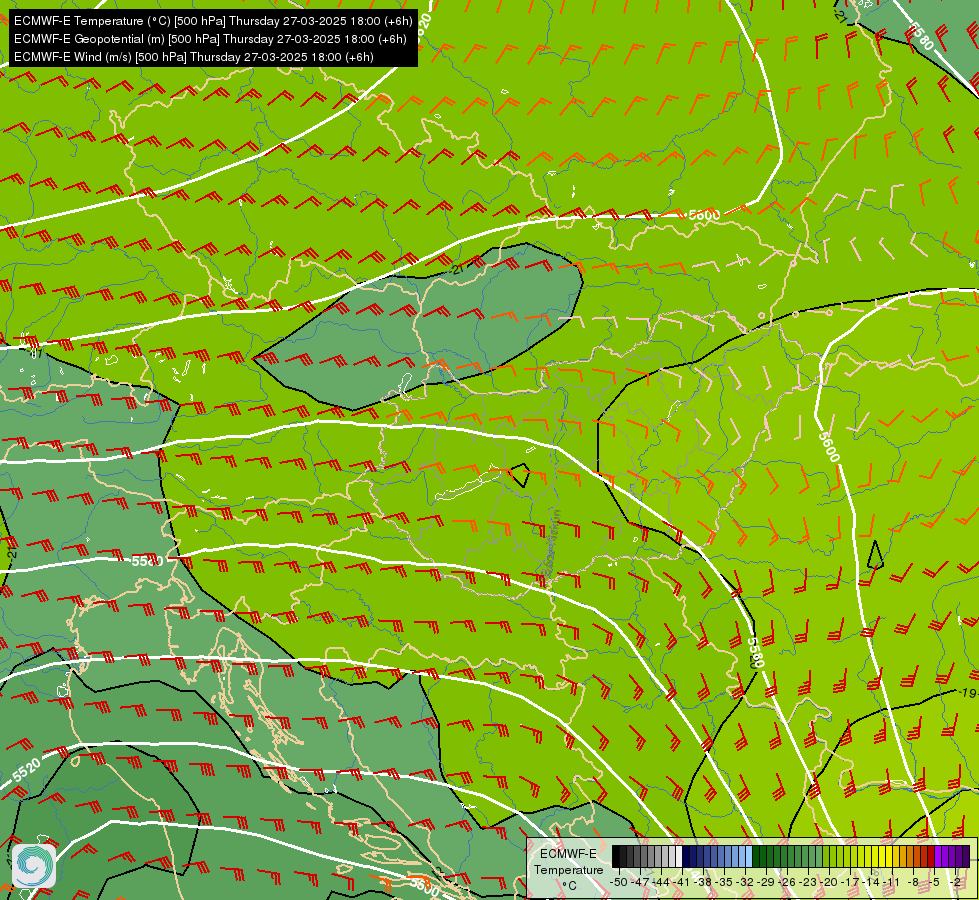
Task: Click the -38 value on temperature legend
Action: coord(703,882)
